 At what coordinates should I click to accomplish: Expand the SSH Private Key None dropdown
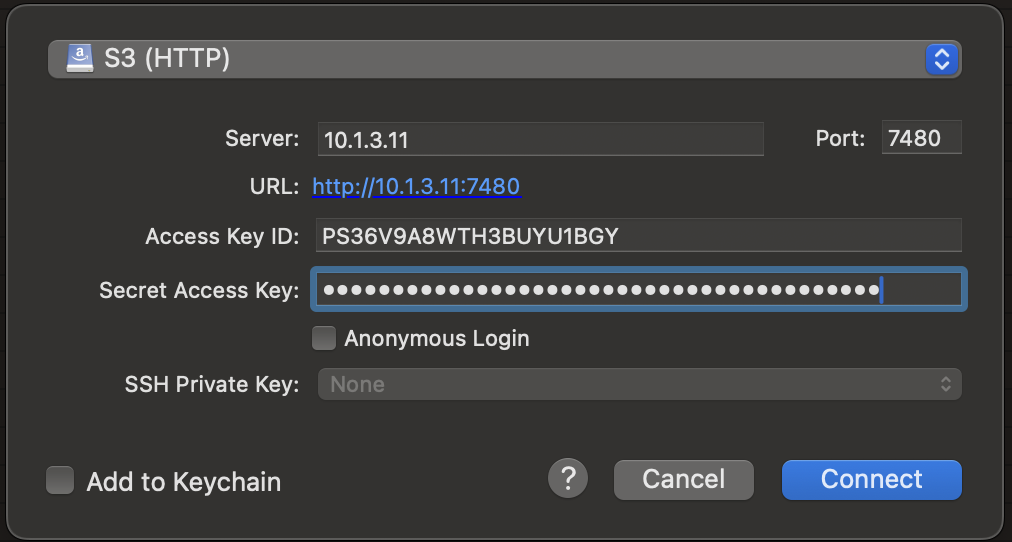(640, 384)
